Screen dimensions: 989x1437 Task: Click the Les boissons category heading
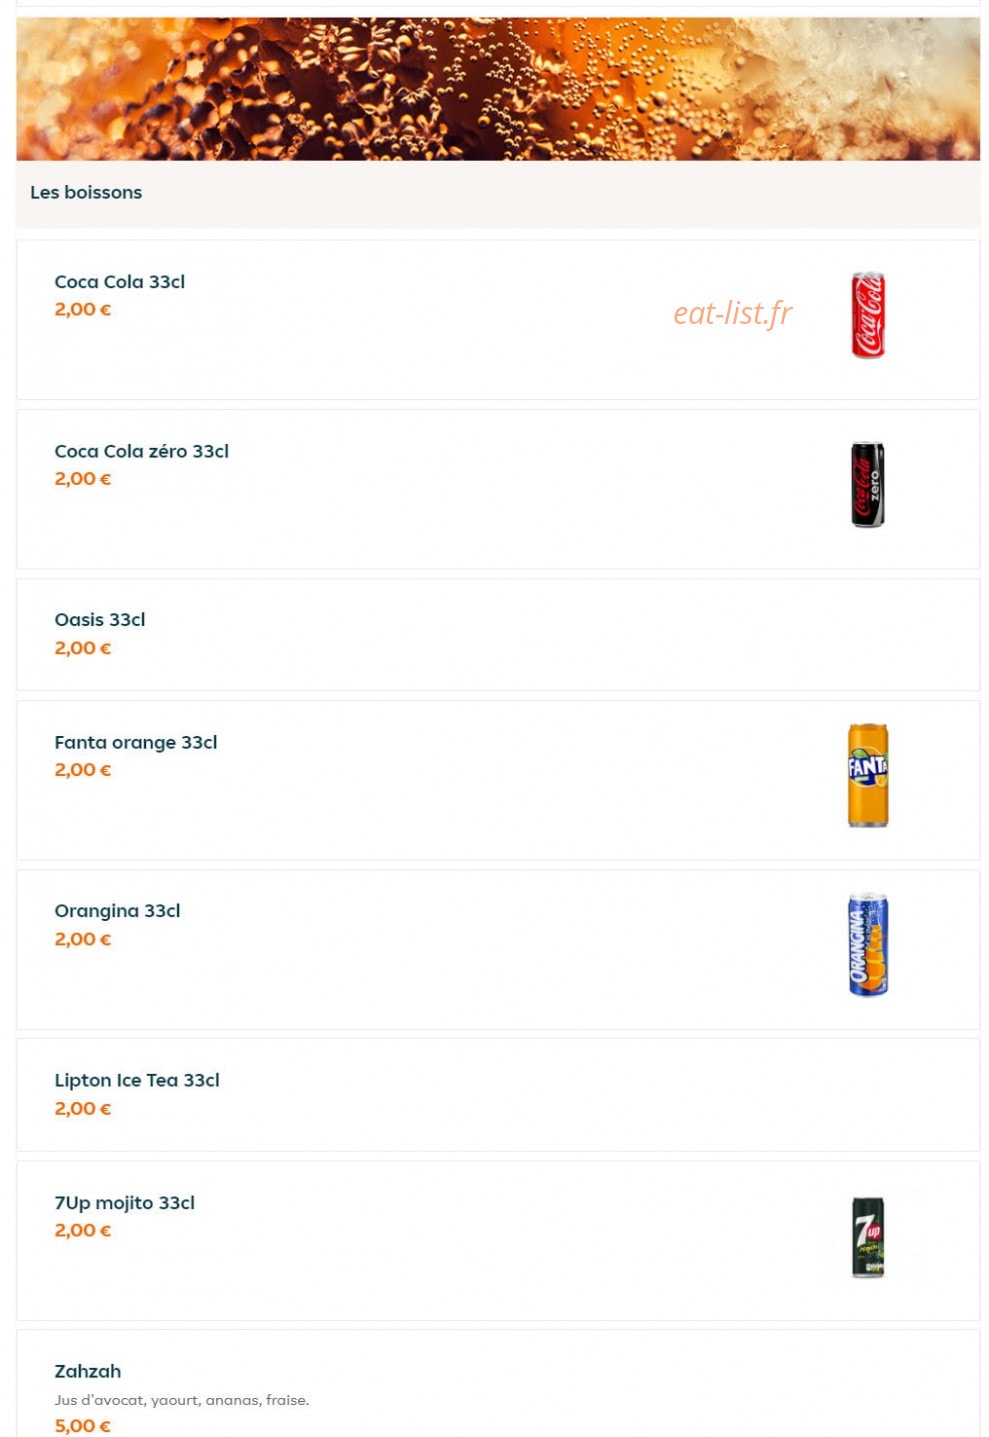(86, 192)
